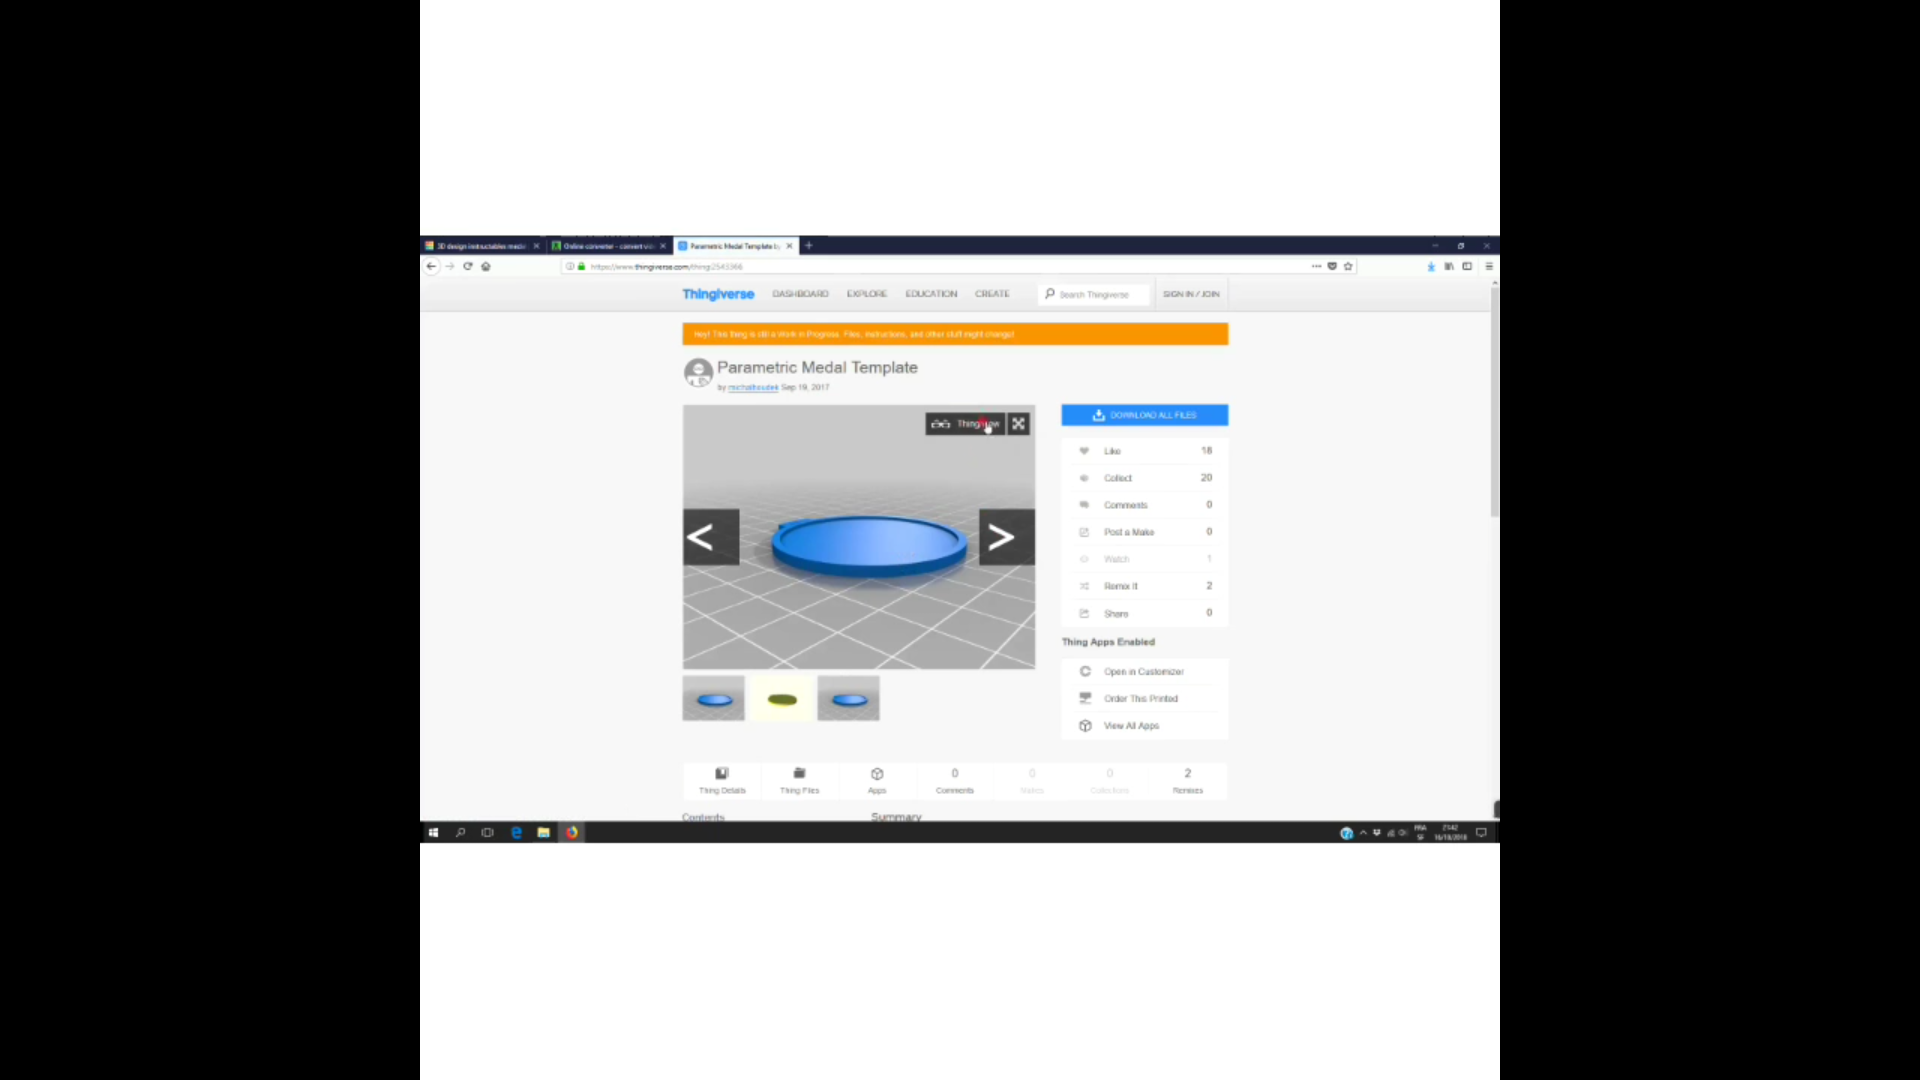This screenshot has height=1080, width=1920.
Task: Open the michalhoudek author link
Action: pyautogui.click(x=753, y=387)
